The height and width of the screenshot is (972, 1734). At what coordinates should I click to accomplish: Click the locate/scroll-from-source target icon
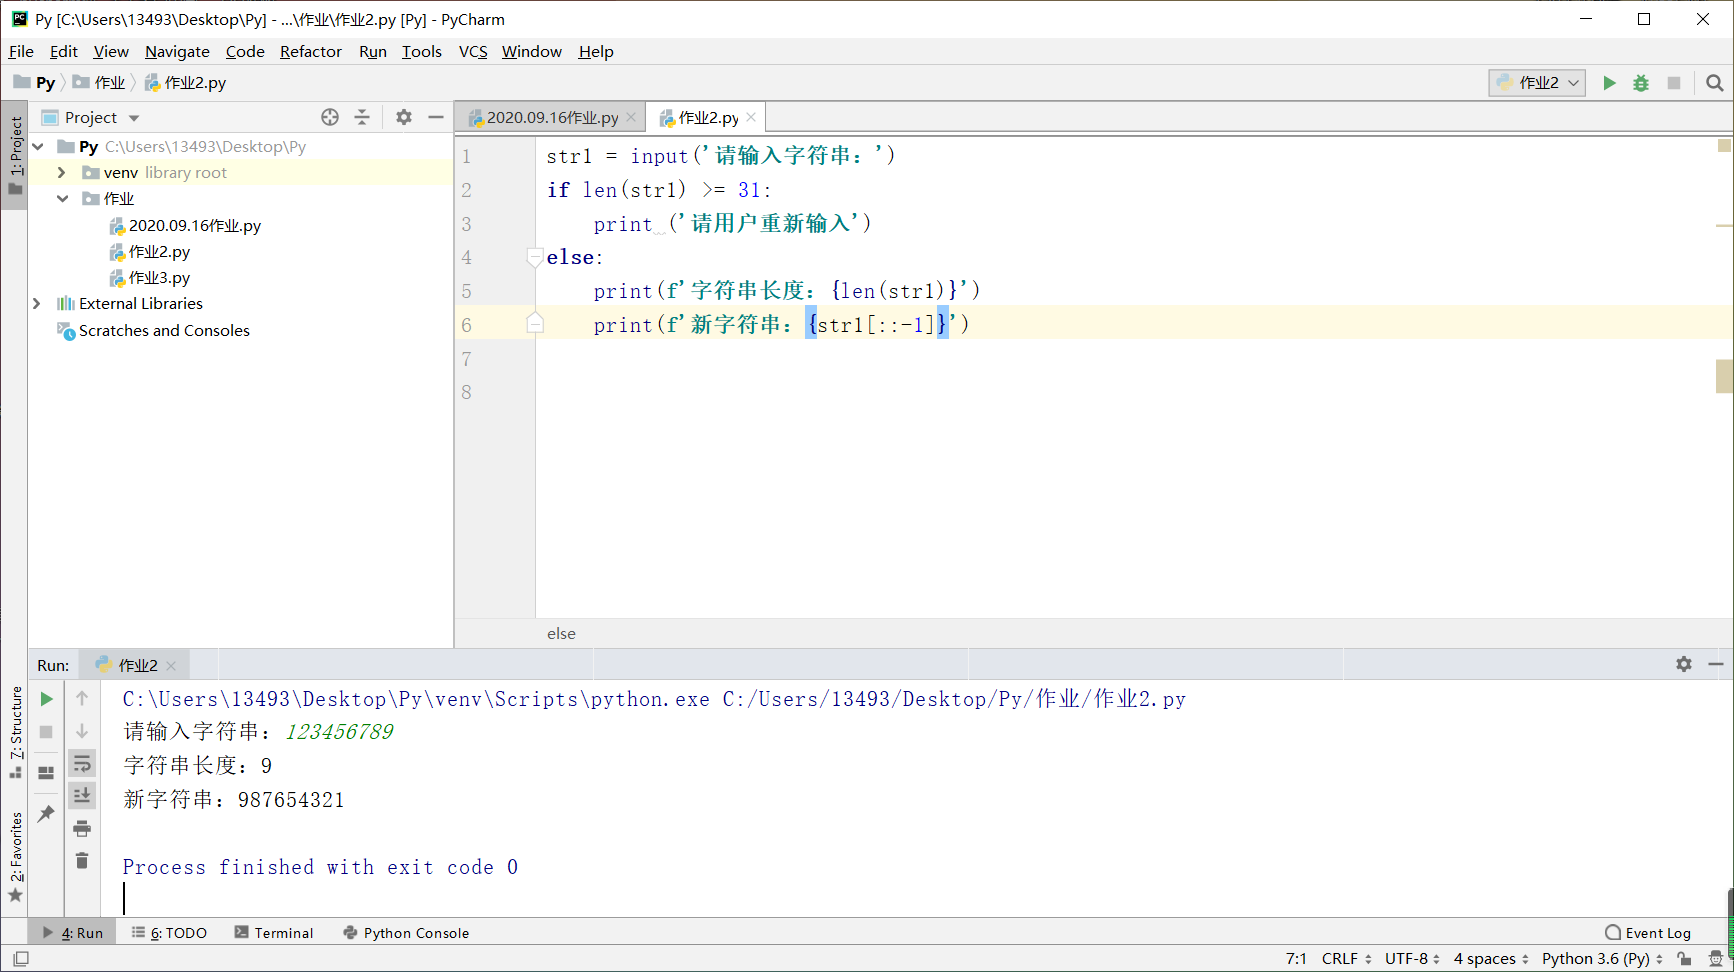pos(330,117)
